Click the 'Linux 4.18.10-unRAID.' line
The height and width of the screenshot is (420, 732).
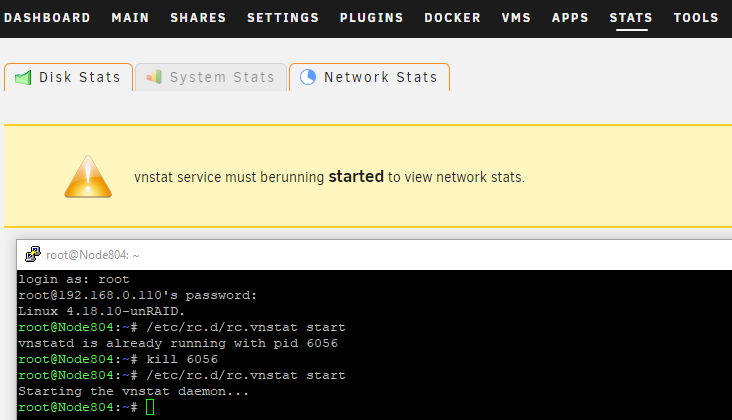102,311
